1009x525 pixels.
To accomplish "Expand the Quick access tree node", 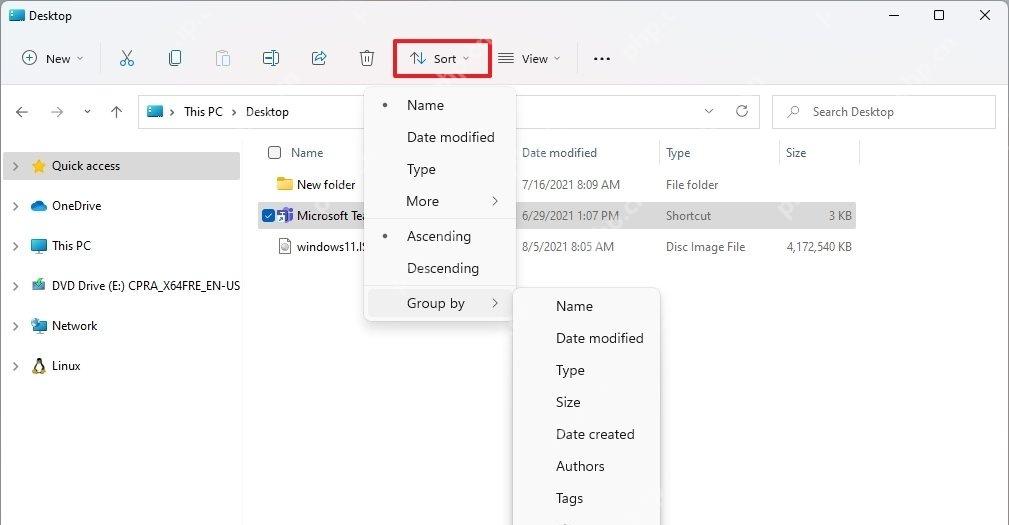I will [15, 166].
